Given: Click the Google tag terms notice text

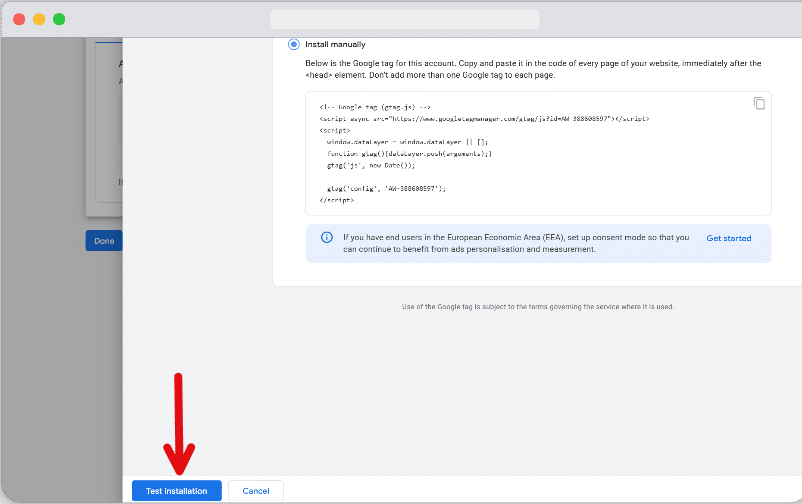Looking at the screenshot, I should (x=538, y=307).
